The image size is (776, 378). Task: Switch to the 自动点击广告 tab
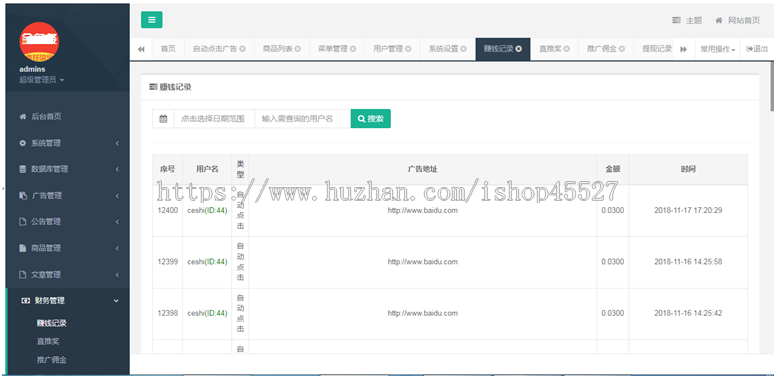pyautogui.click(x=215, y=49)
